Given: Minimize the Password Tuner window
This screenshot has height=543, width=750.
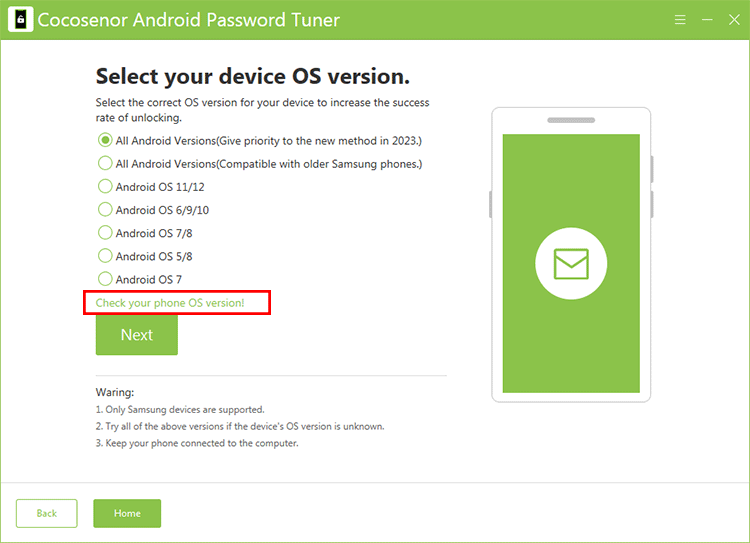Looking at the screenshot, I should click(707, 20).
